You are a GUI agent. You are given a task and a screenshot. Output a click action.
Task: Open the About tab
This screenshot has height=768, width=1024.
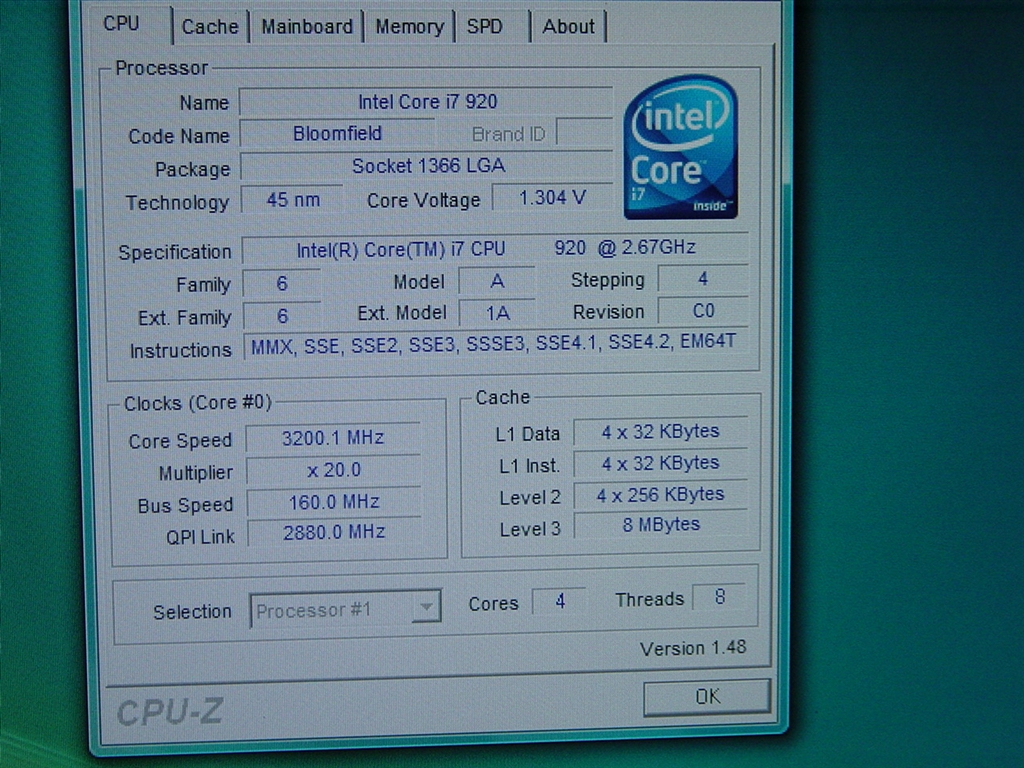pyautogui.click(x=568, y=27)
